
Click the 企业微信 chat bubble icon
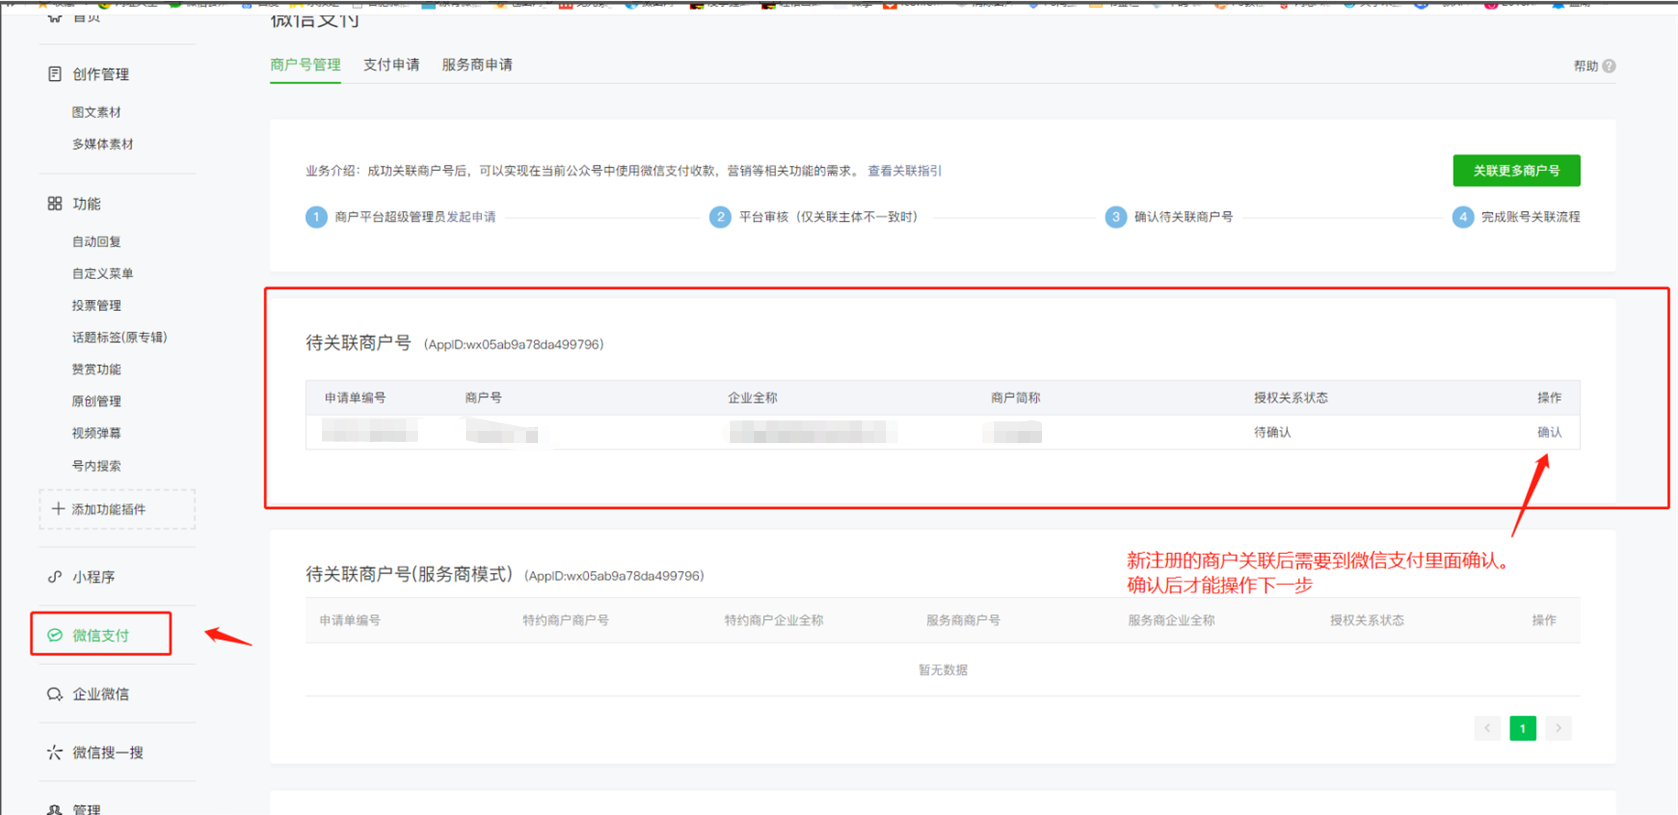54,694
